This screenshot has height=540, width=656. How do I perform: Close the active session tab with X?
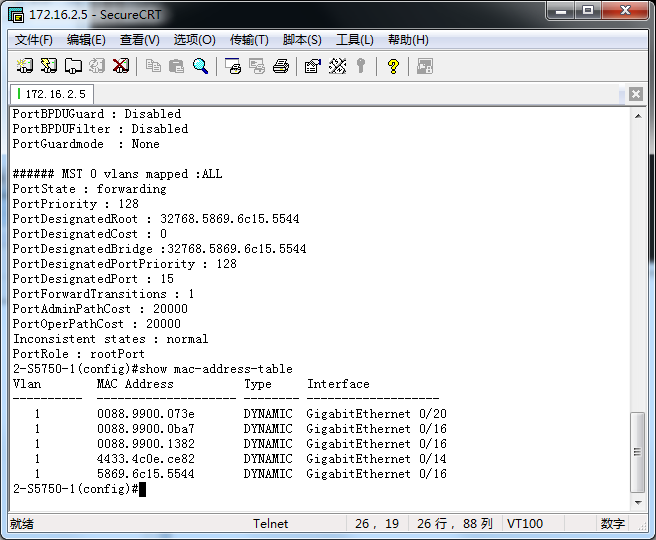tap(636, 94)
